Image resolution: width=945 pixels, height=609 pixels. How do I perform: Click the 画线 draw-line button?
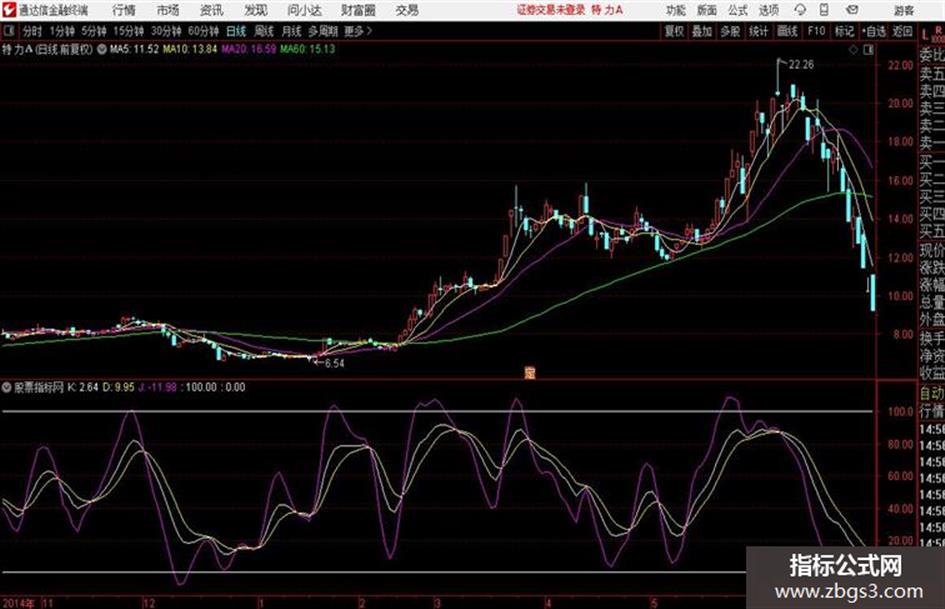coord(787,31)
